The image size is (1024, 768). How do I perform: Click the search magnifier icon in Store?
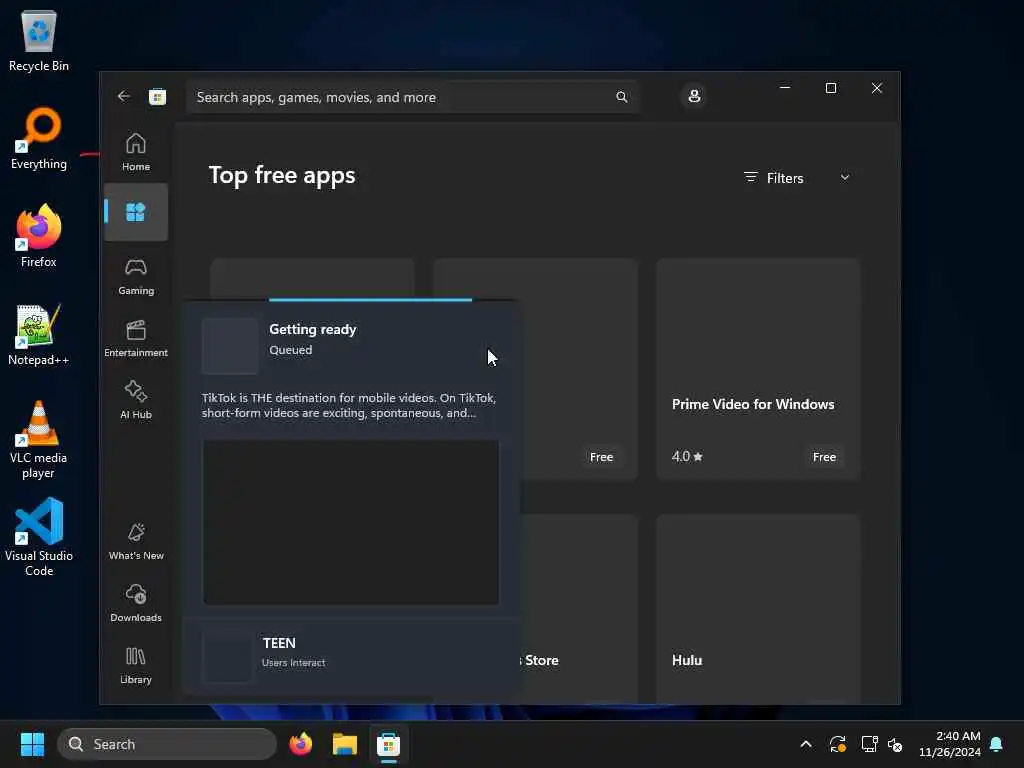(621, 97)
